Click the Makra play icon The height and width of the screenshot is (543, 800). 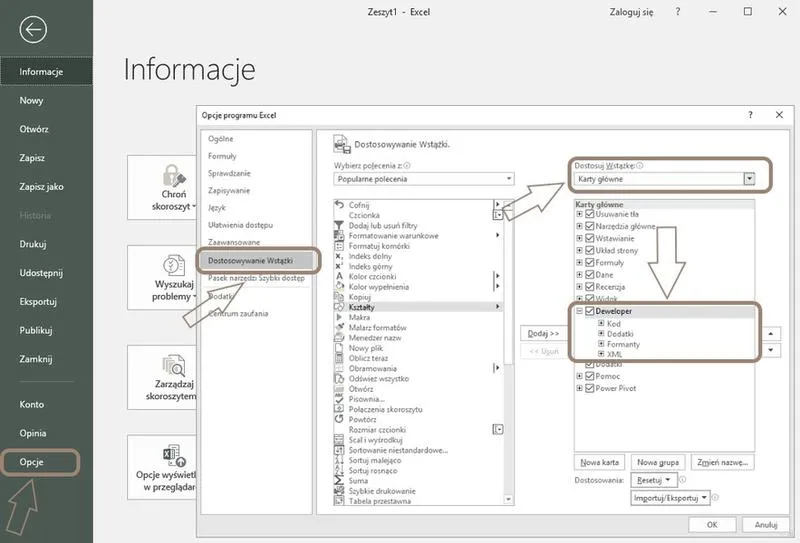click(x=339, y=317)
